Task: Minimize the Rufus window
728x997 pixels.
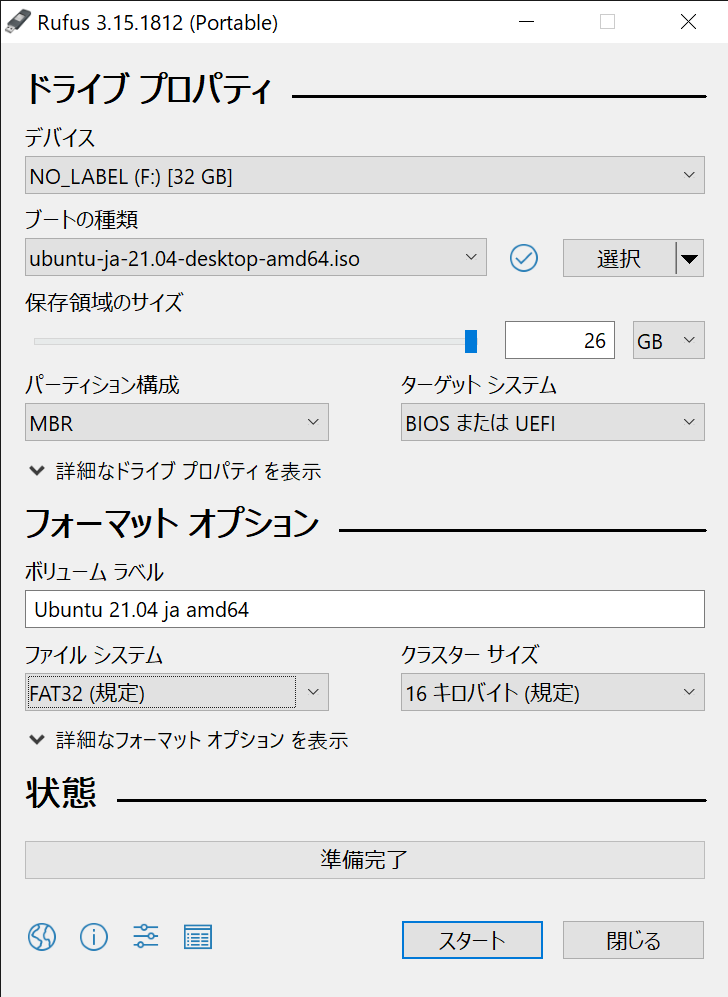Action: click(526, 22)
